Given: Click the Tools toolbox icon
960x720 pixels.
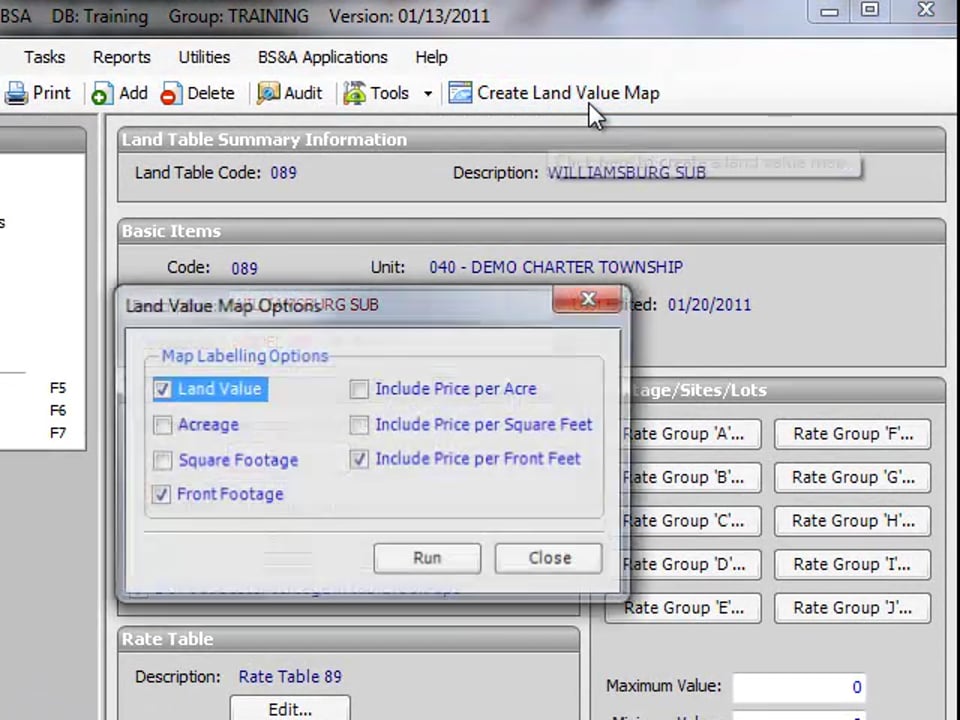Looking at the screenshot, I should click(354, 94).
